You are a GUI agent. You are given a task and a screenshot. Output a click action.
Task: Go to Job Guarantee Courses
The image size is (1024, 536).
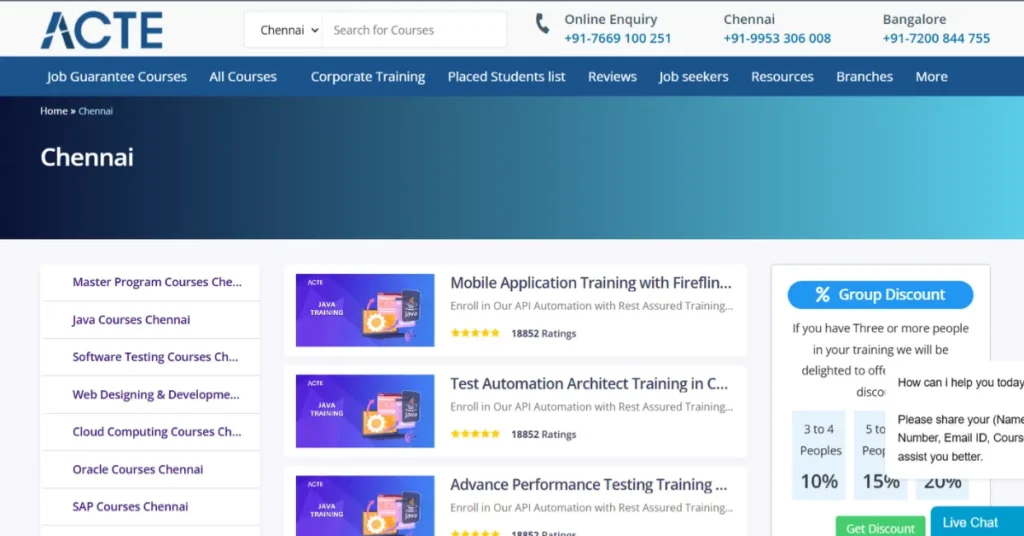117,77
